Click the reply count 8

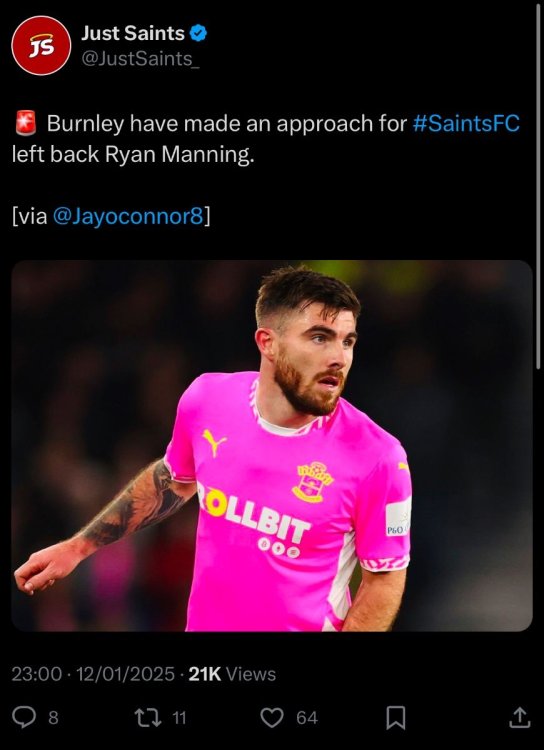tap(54, 718)
